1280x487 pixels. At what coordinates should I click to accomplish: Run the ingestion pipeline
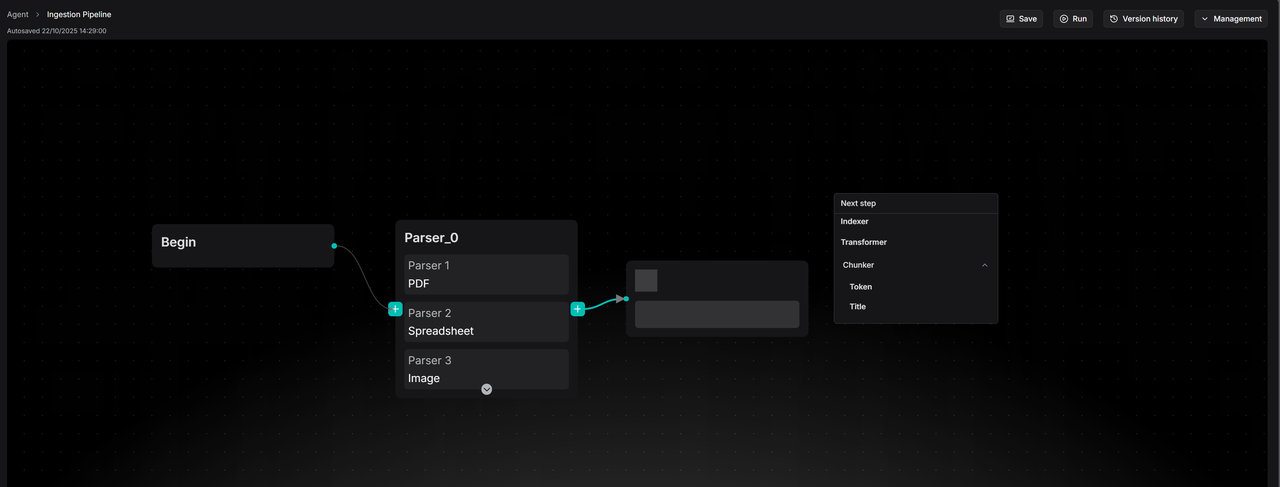pyautogui.click(x=1073, y=19)
